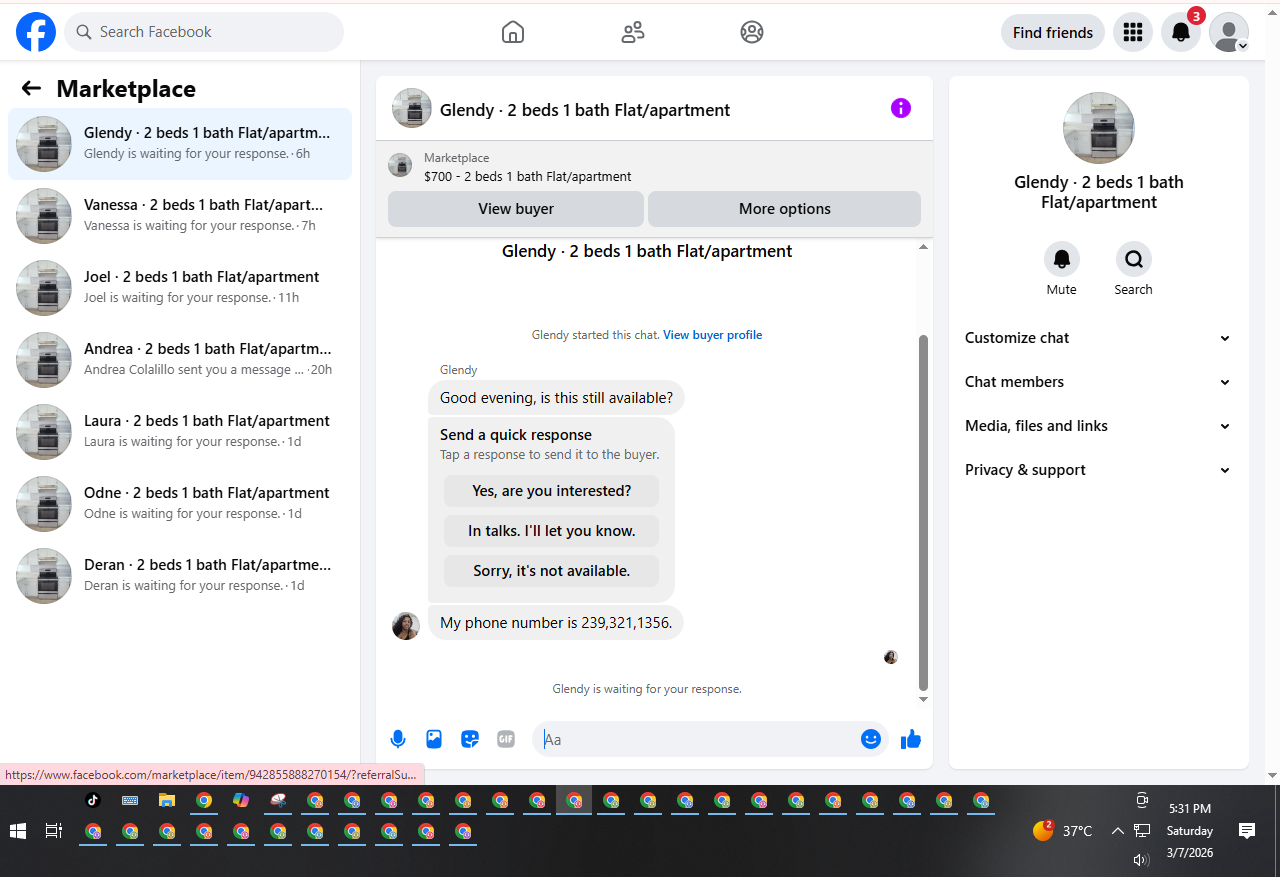Open the $700 Marketplace listing banner
The width and height of the screenshot is (1280, 877).
(x=654, y=167)
